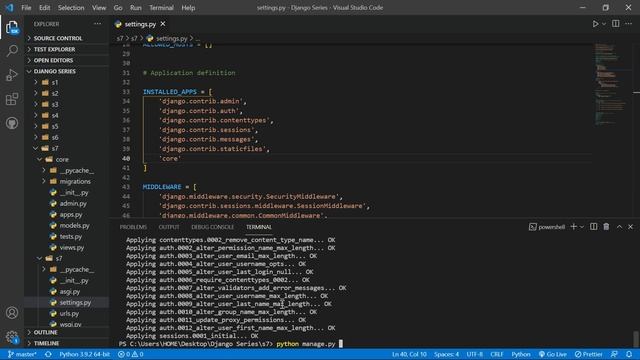
Task: Kill terminal with trash icon
Action: click(606, 227)
